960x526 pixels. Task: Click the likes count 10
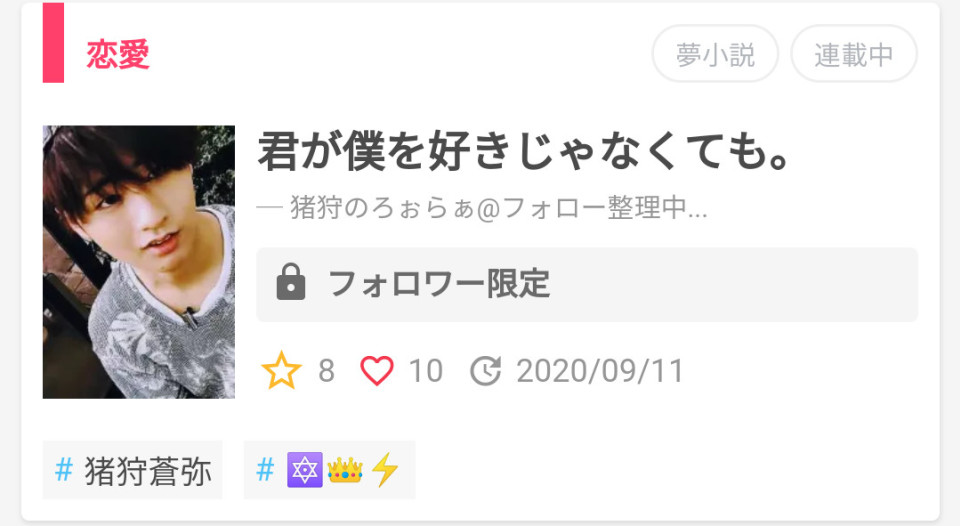tap(426, 371)
